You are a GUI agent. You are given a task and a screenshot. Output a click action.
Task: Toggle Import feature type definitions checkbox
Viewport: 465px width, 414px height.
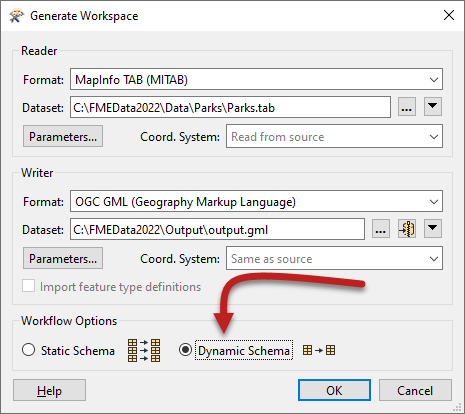[28, 286]
